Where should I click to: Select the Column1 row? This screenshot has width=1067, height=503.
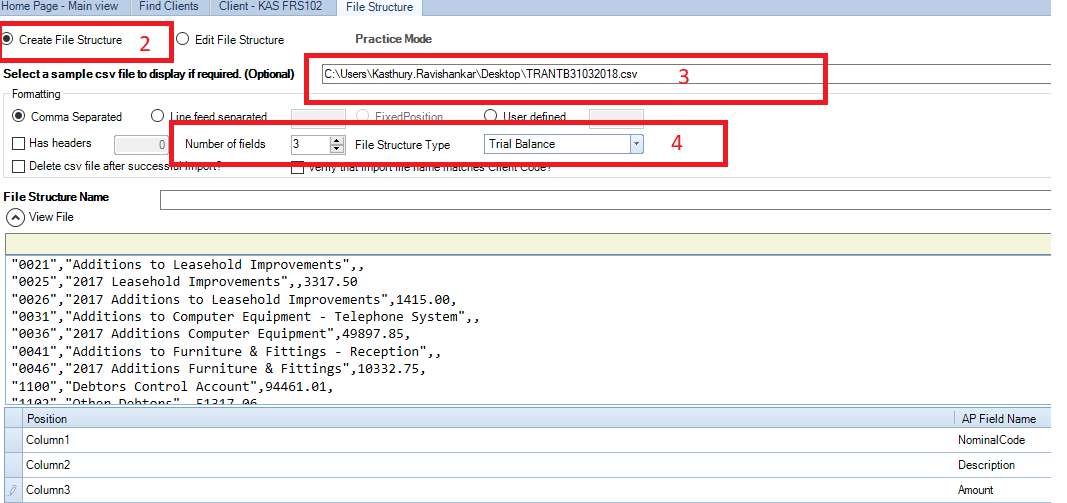point(527,440)
